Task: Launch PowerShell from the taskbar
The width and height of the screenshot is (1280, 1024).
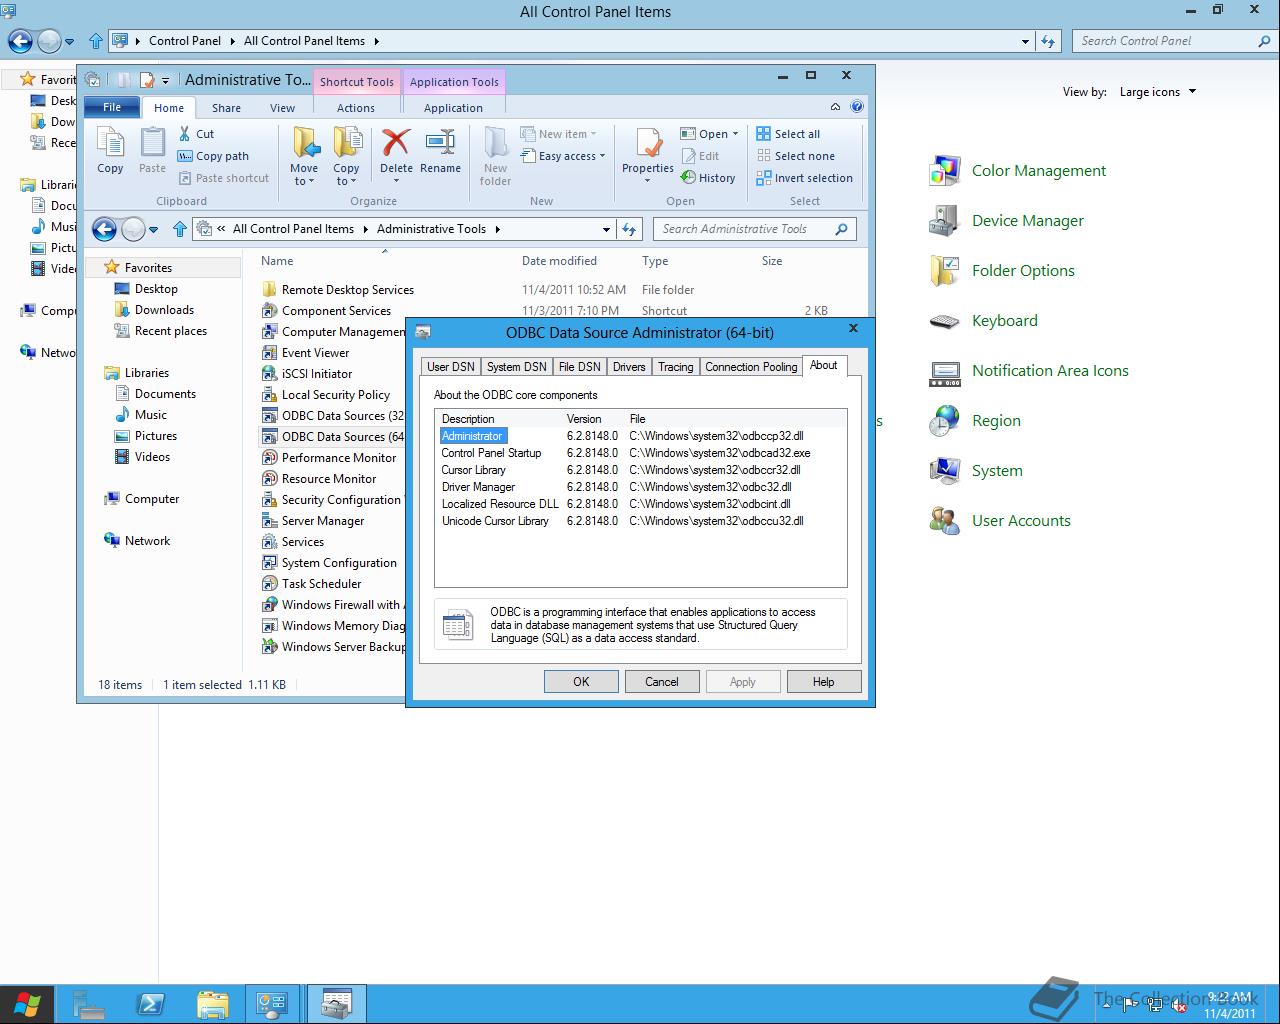Action: (151, 1004)
